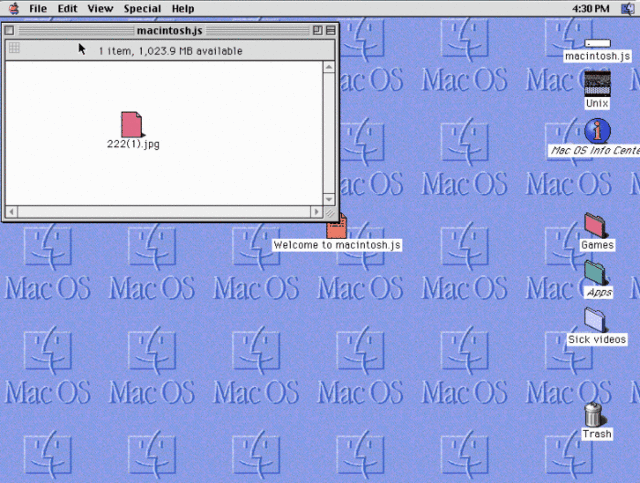Click the 'Sick videos' label
Image resolution: width=640 pixels, height=483 pixels.
597,340
